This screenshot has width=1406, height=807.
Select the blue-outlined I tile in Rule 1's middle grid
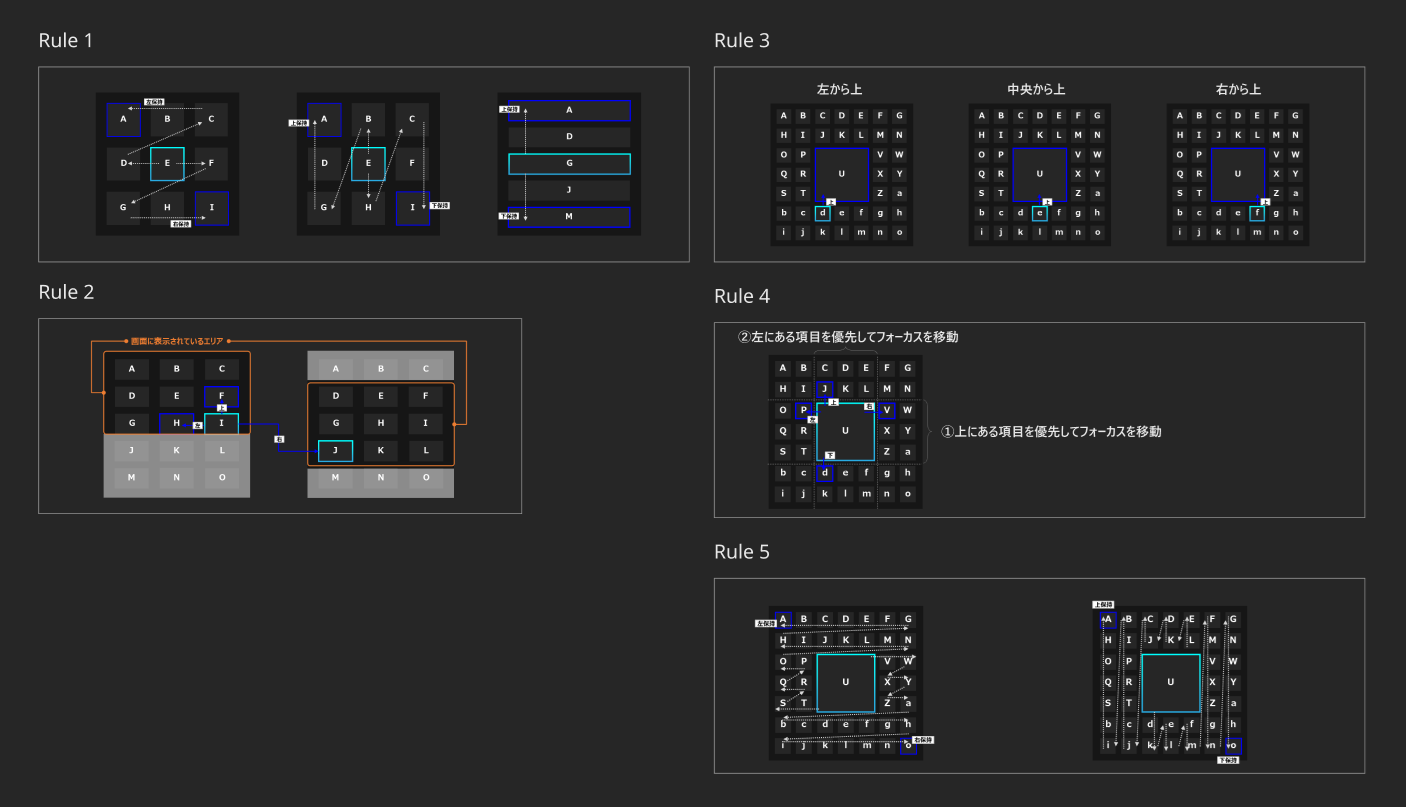point(412,208)
